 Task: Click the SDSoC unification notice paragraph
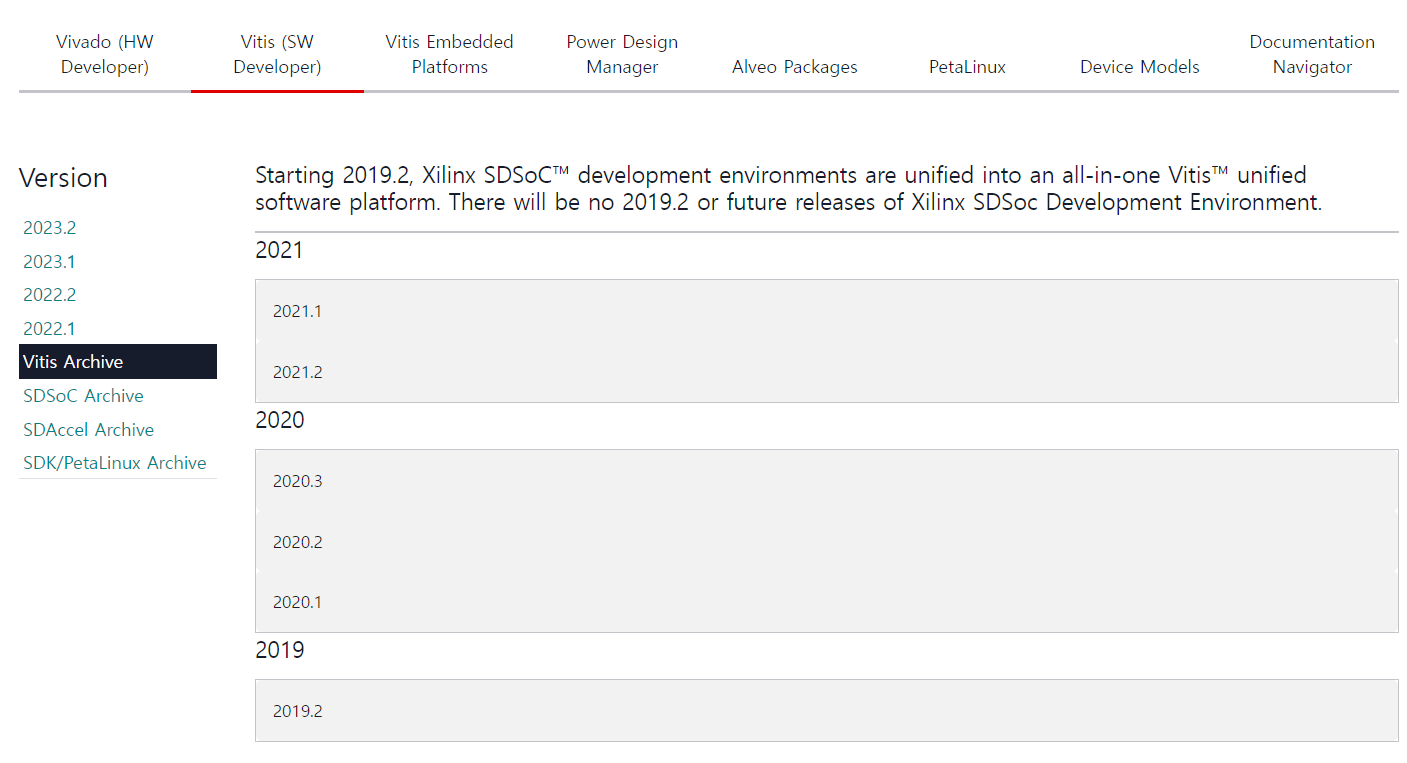pyautogui.click(x=789, y=189)
